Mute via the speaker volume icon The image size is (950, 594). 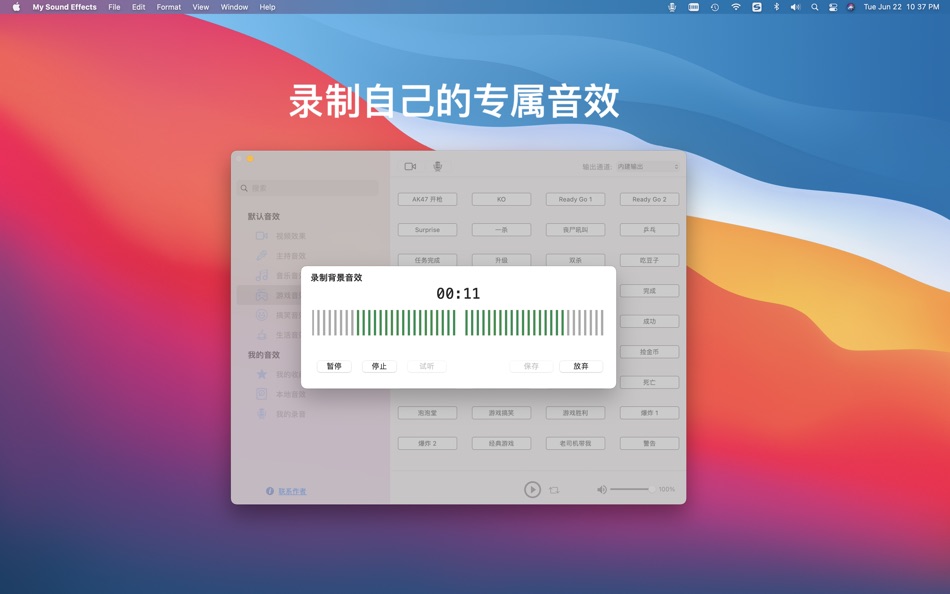[x=602, y=489]
